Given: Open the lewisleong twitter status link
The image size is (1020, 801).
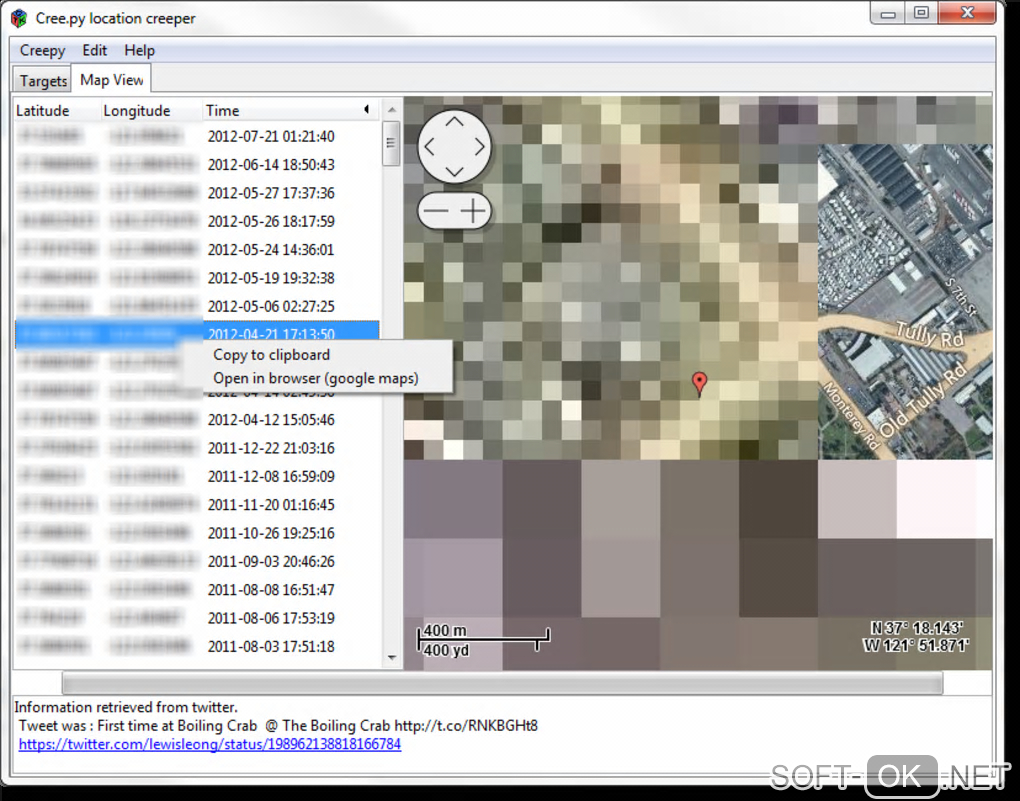Looking at the screenshot, I should tap(209, 744).
